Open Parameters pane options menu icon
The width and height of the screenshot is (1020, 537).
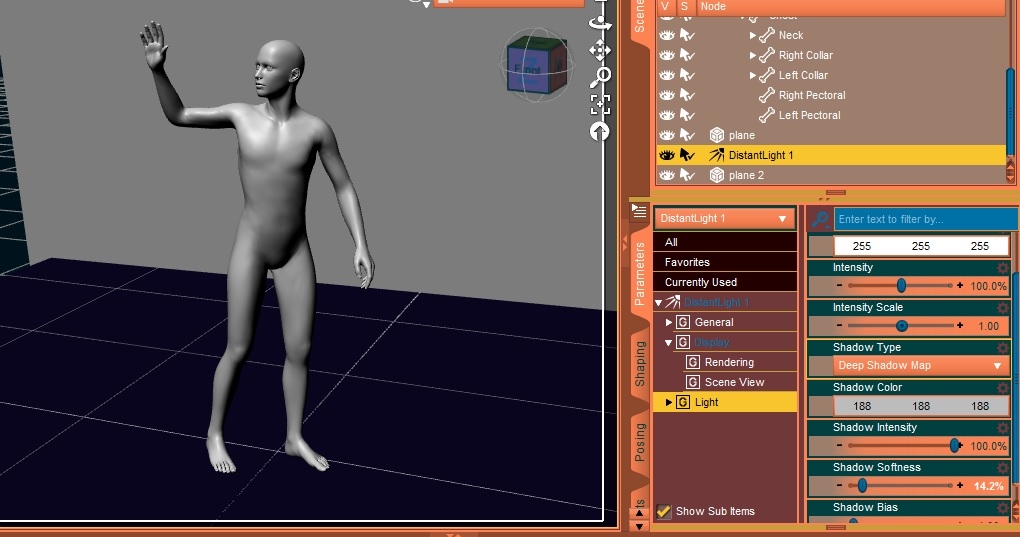click(x=640, y=209)
